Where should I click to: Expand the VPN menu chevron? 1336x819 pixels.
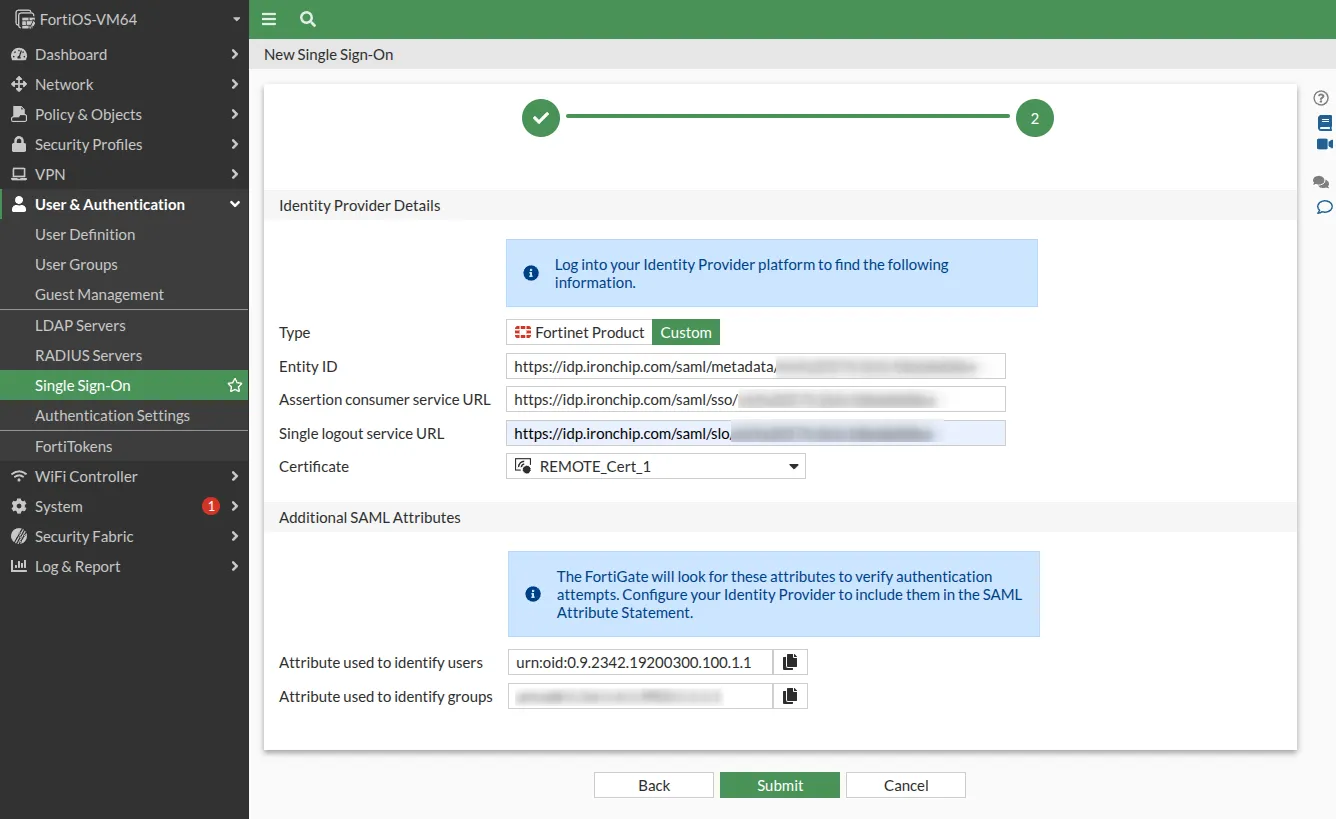point(235,174)
